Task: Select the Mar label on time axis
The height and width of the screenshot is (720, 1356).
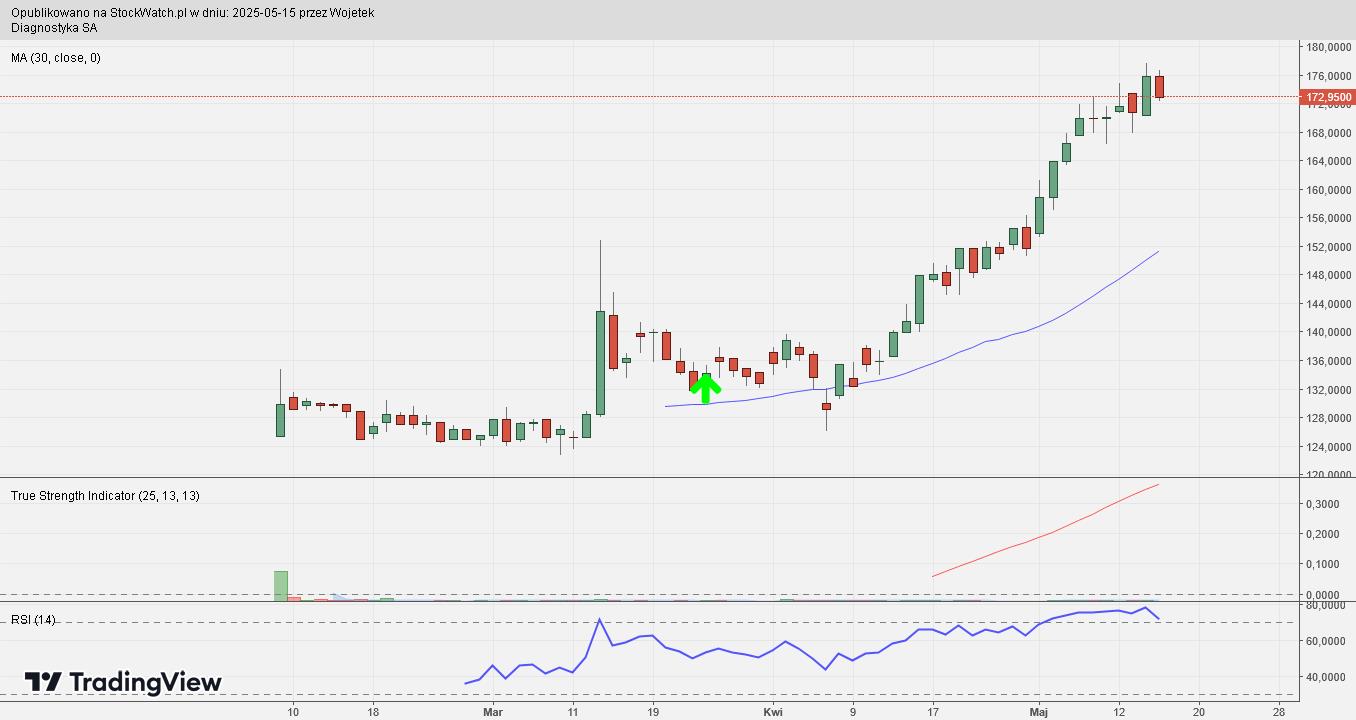Action: [x=492, y=712]
